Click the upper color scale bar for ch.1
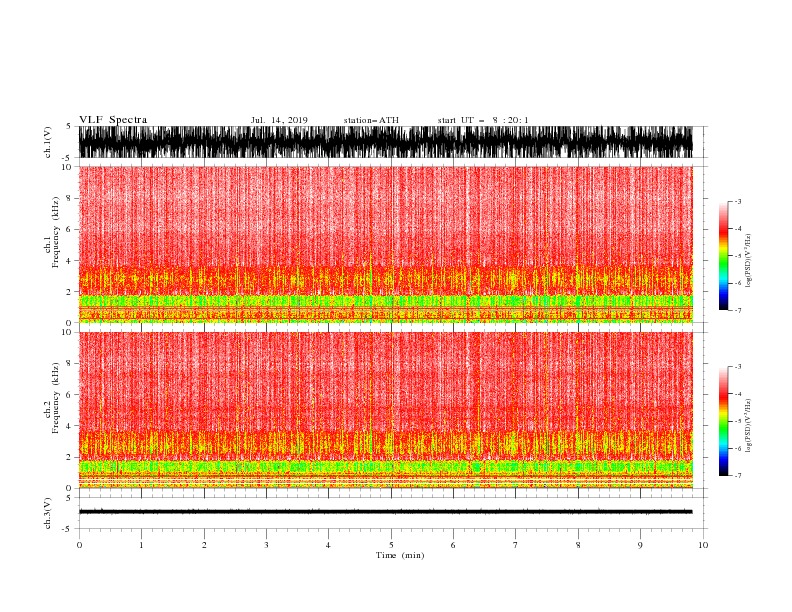Image resolution: width=792 pixels, height=612 pixels. pyautogui.click(x=723, y=256)
